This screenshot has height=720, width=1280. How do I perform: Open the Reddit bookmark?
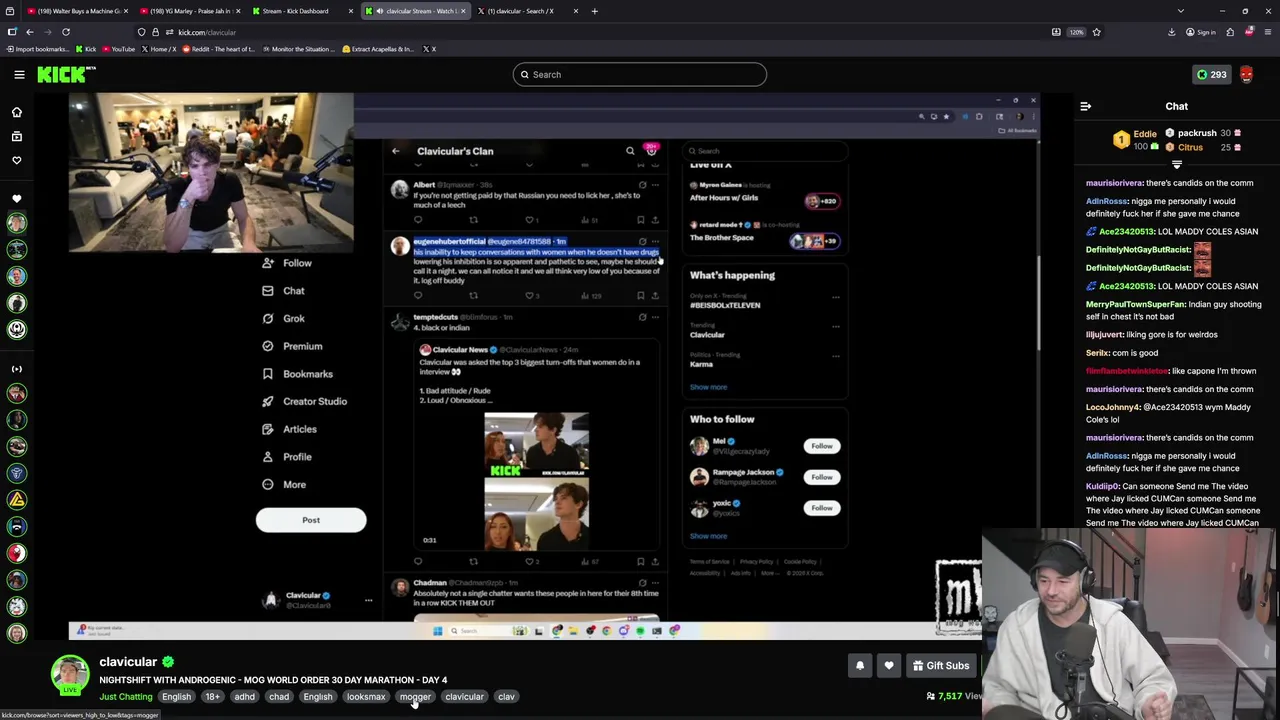coord(221,49)
